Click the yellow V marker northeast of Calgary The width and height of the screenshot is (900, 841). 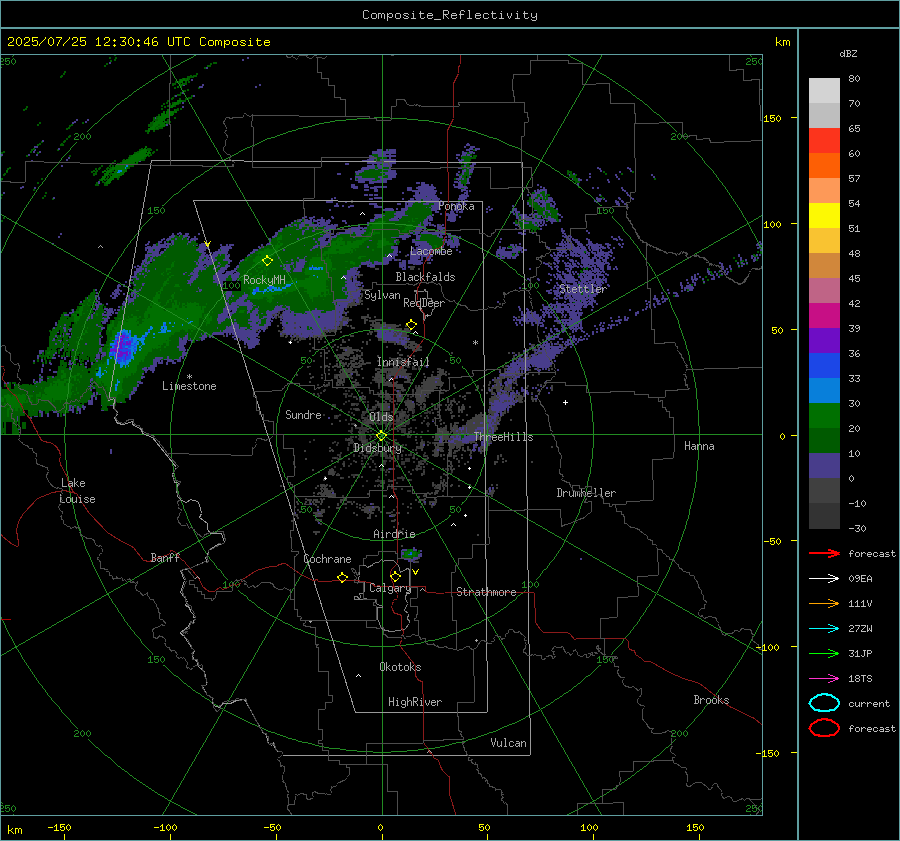tap(415, 572)
